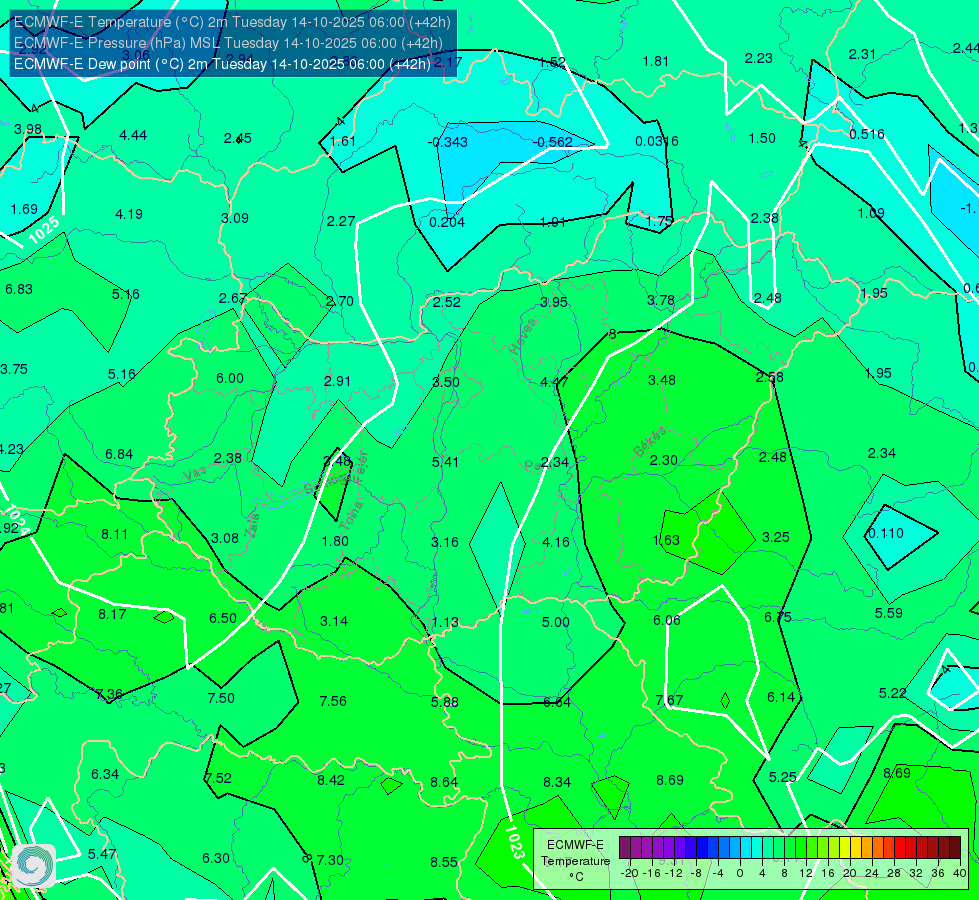Click the 5.00 value

[x=556, y=622]
